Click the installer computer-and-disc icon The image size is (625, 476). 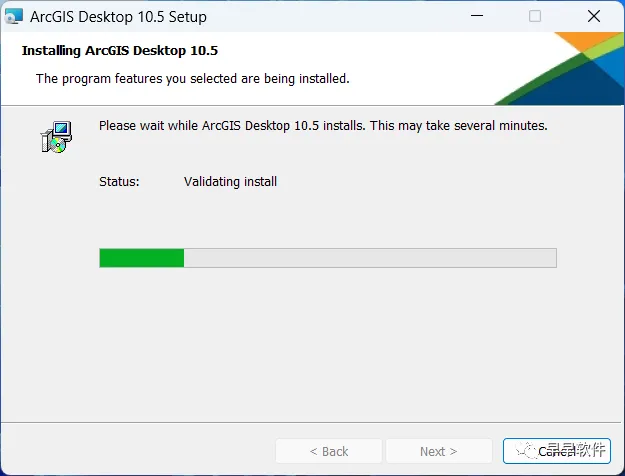click(56, 137)
